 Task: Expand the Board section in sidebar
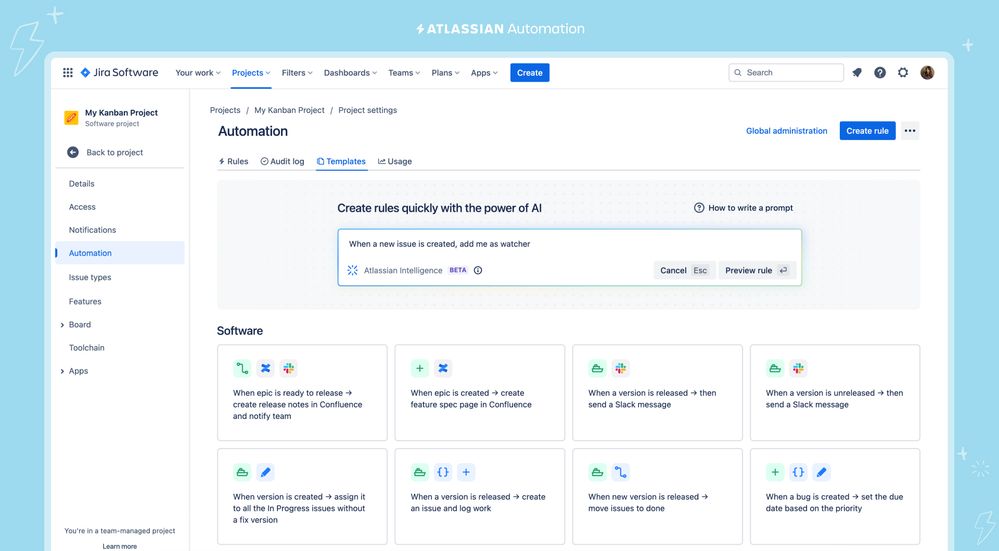(x=62, y=325)
